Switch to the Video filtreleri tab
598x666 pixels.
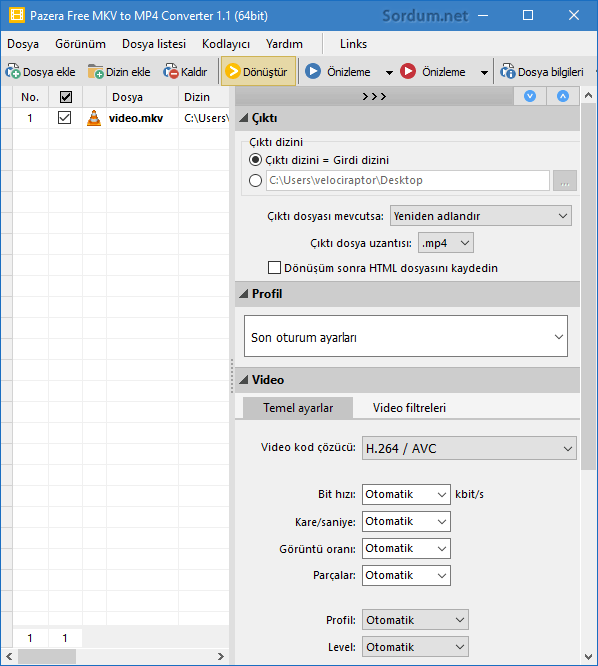409,408
